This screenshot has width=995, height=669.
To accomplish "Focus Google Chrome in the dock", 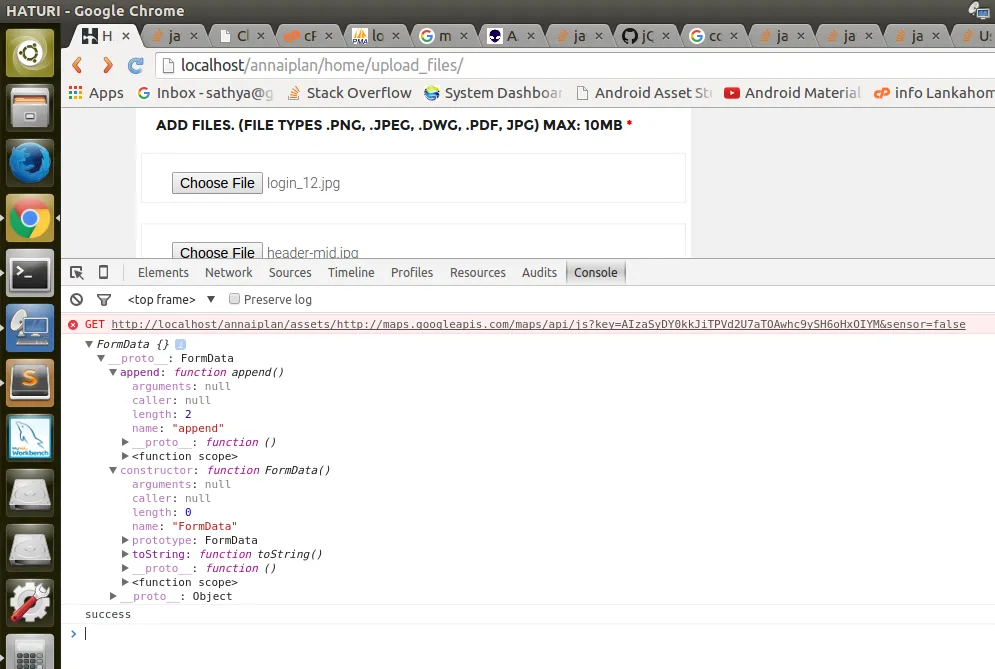I will [x=30, y=218].
